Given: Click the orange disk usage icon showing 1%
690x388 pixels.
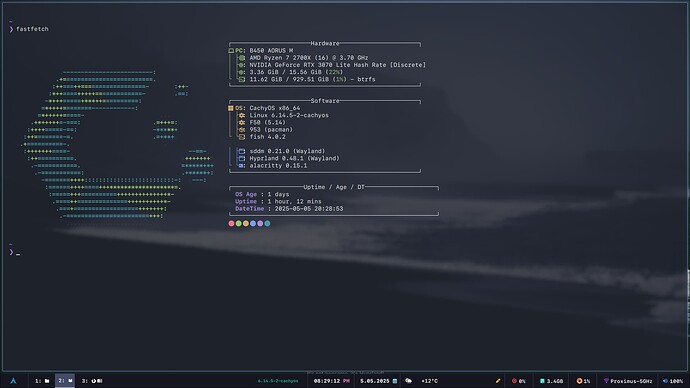Looking at the screenshot, I should coord(579,381).
